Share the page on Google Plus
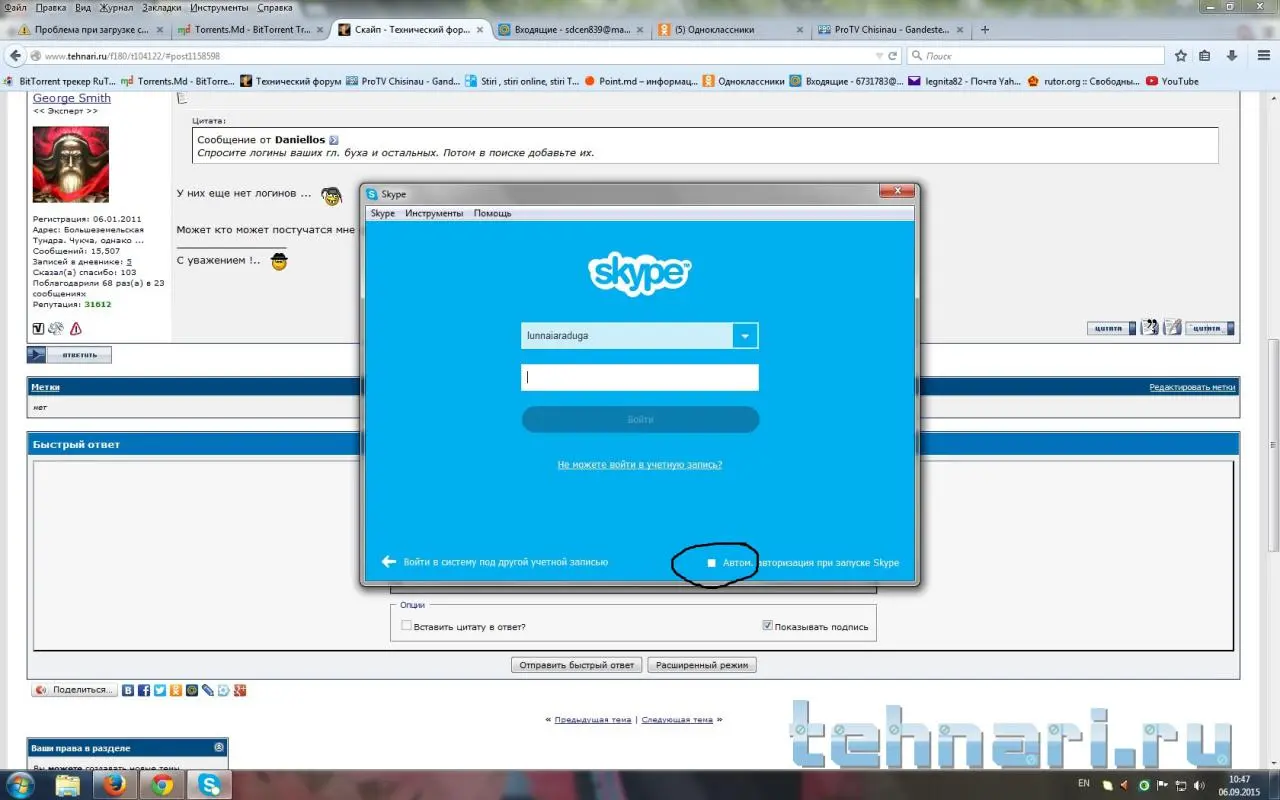The height and width of the screenshot is (800, 1280). (240, 690)
